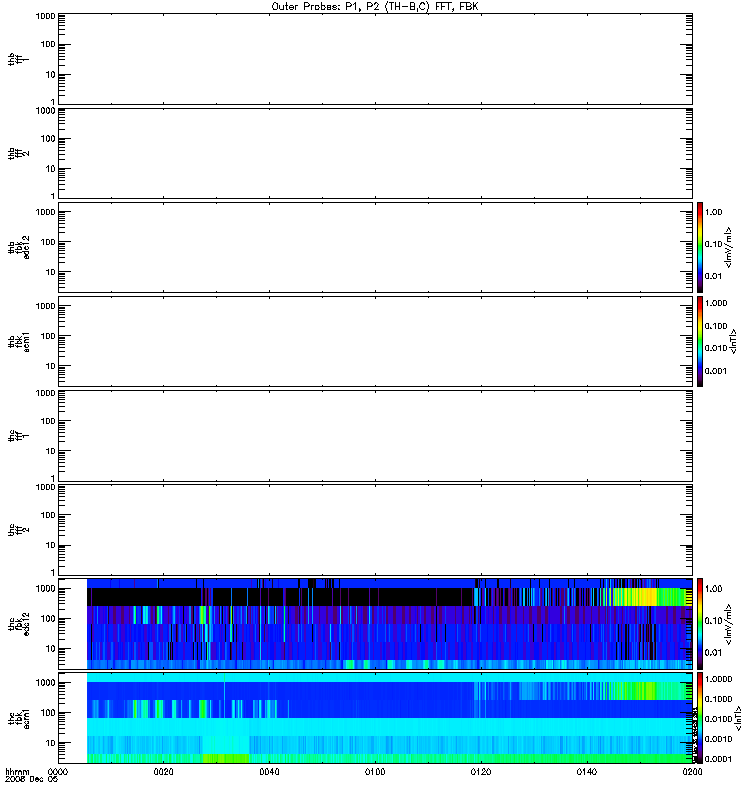Click the 'thc fff 1' y-axis label

[x=18, y=436]
